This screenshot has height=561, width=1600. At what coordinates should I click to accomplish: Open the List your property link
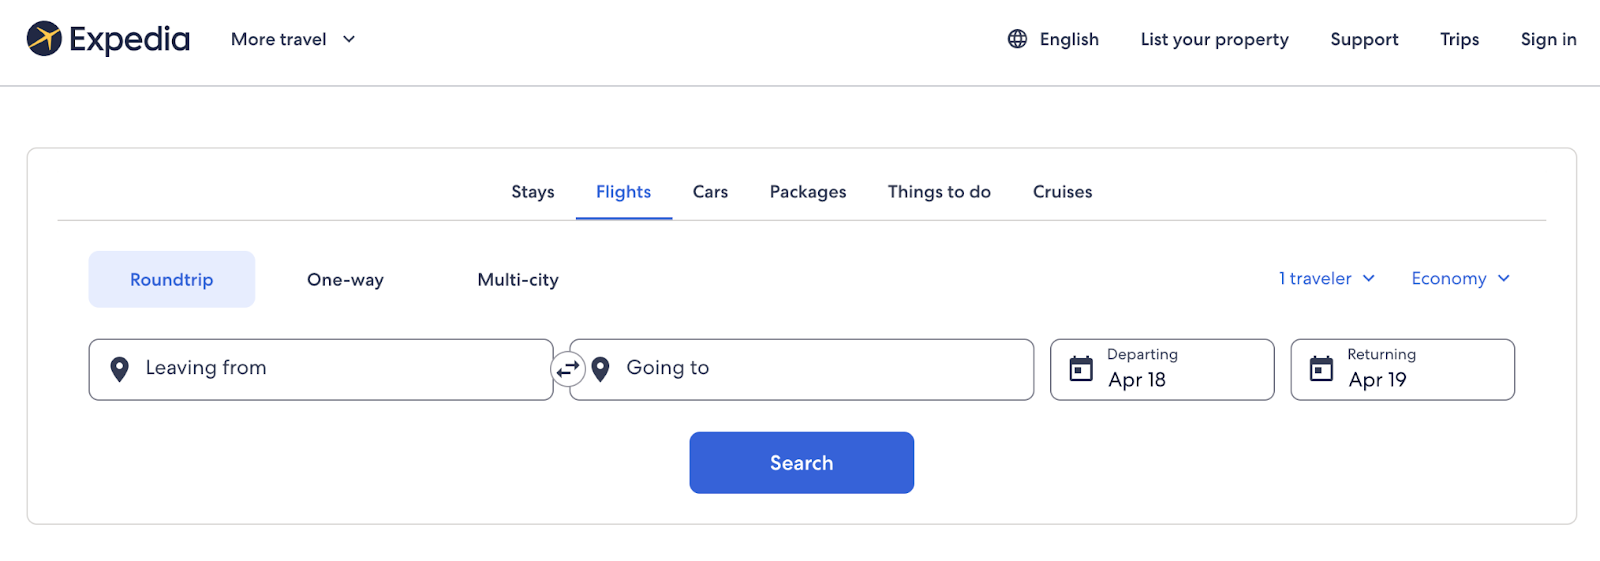tap(1214, 39)
